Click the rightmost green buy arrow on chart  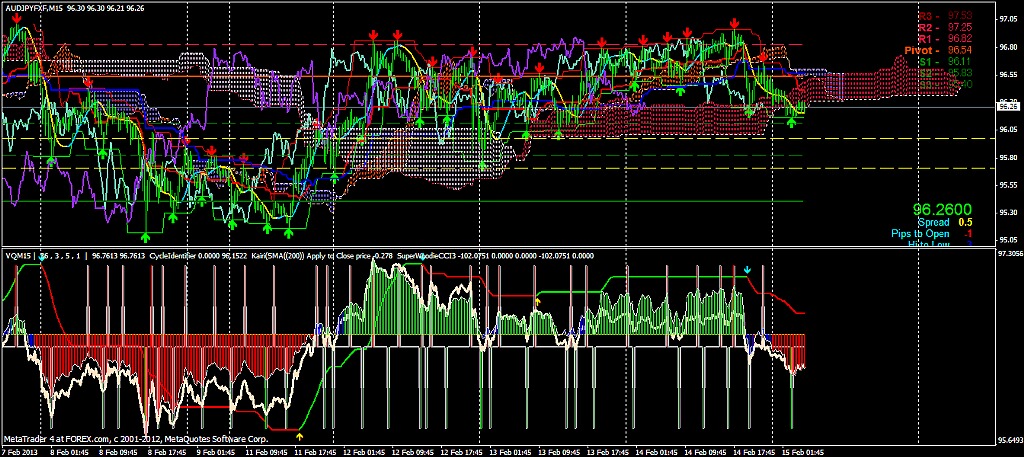point(792,122)
